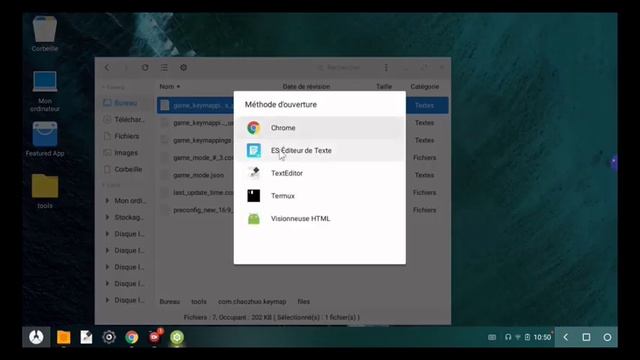Open the tools folder on the desktop
Viewport: 640px width, 360px height.
(x=45, y=191)
